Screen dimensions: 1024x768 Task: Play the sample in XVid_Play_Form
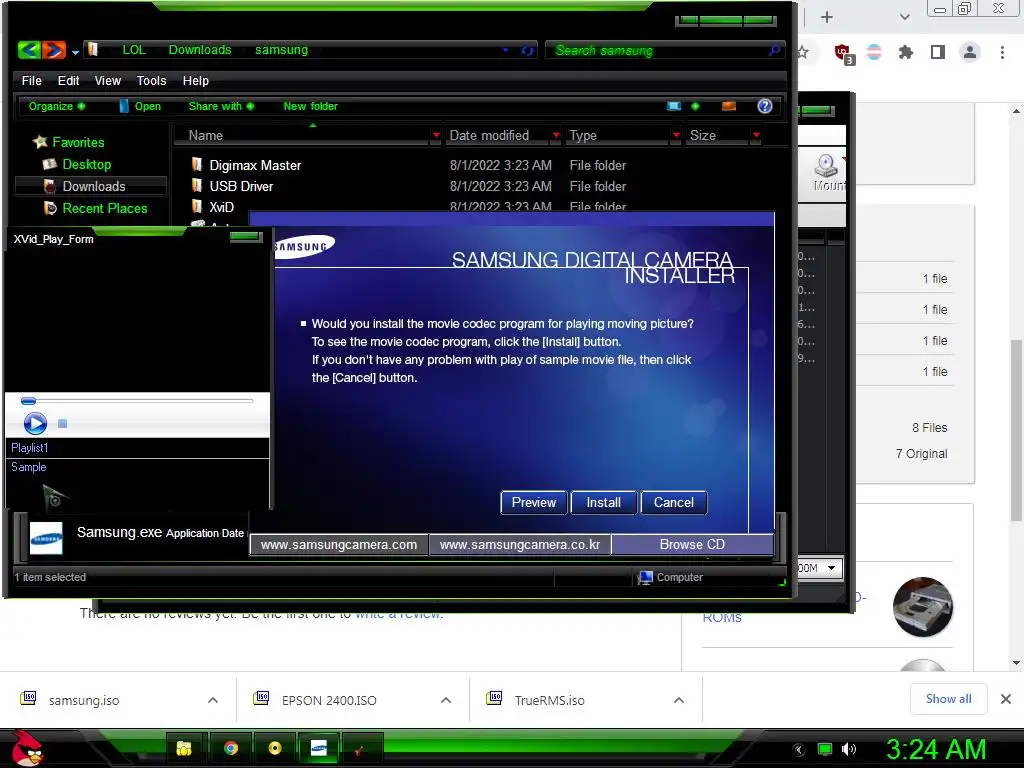(35, 423)
